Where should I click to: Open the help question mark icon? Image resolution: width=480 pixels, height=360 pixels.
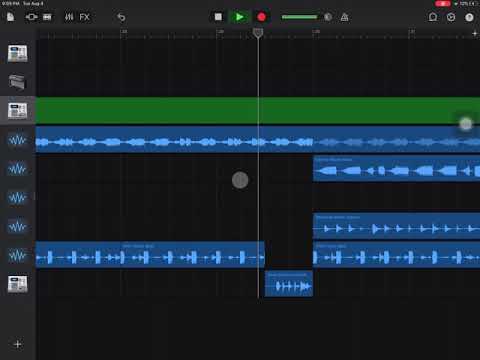pos(469,17)
